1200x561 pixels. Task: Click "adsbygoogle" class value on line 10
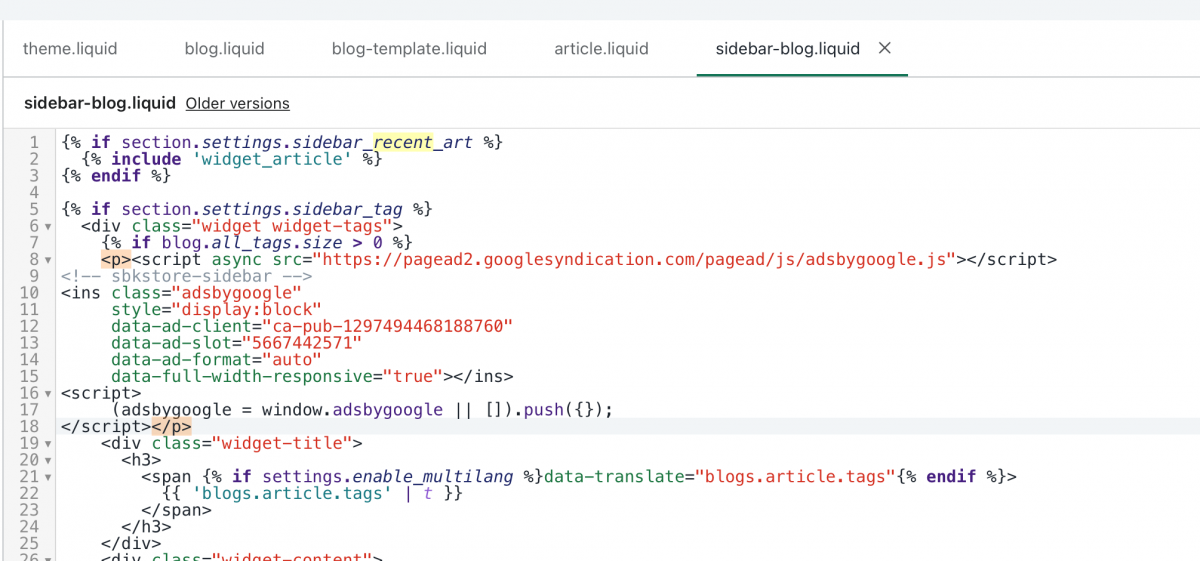236,293
